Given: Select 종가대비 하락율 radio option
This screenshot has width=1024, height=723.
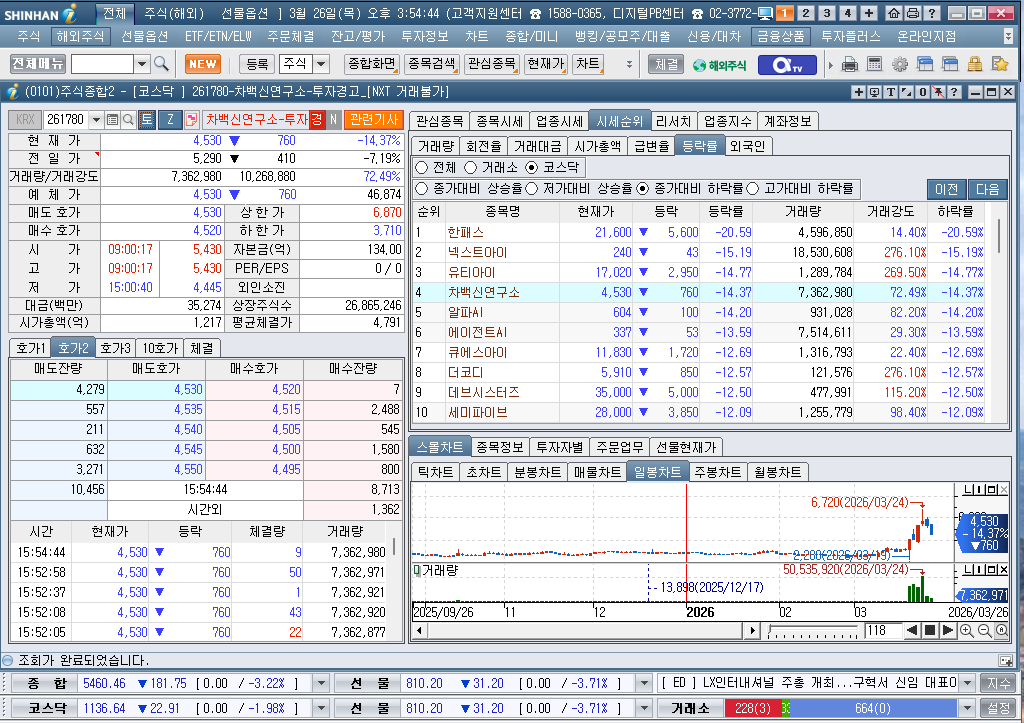Looking at the screenshot, I should click(643, 189).
